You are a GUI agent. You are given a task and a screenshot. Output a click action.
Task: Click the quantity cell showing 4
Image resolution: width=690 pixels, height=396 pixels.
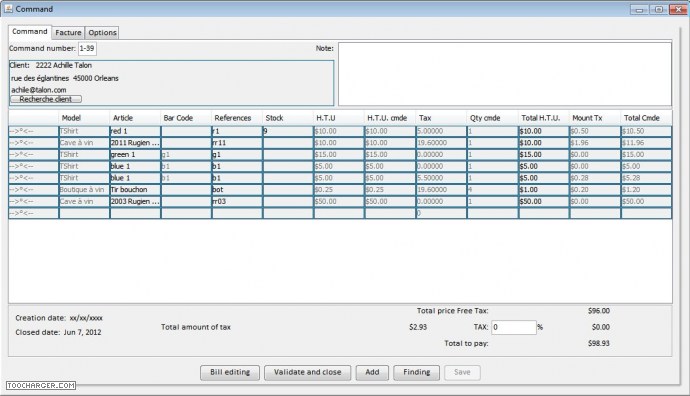click(492, 190)
